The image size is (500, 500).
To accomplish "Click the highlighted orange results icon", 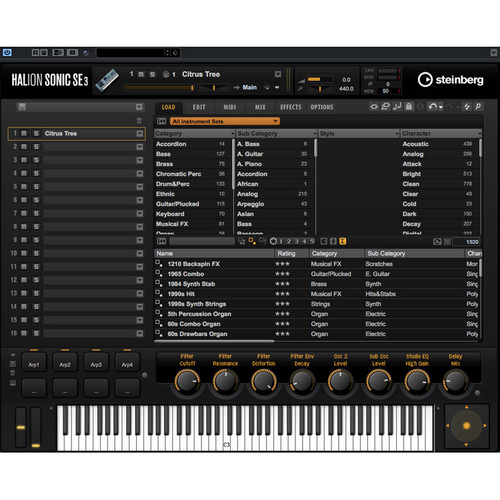I will tap(343, 241).
